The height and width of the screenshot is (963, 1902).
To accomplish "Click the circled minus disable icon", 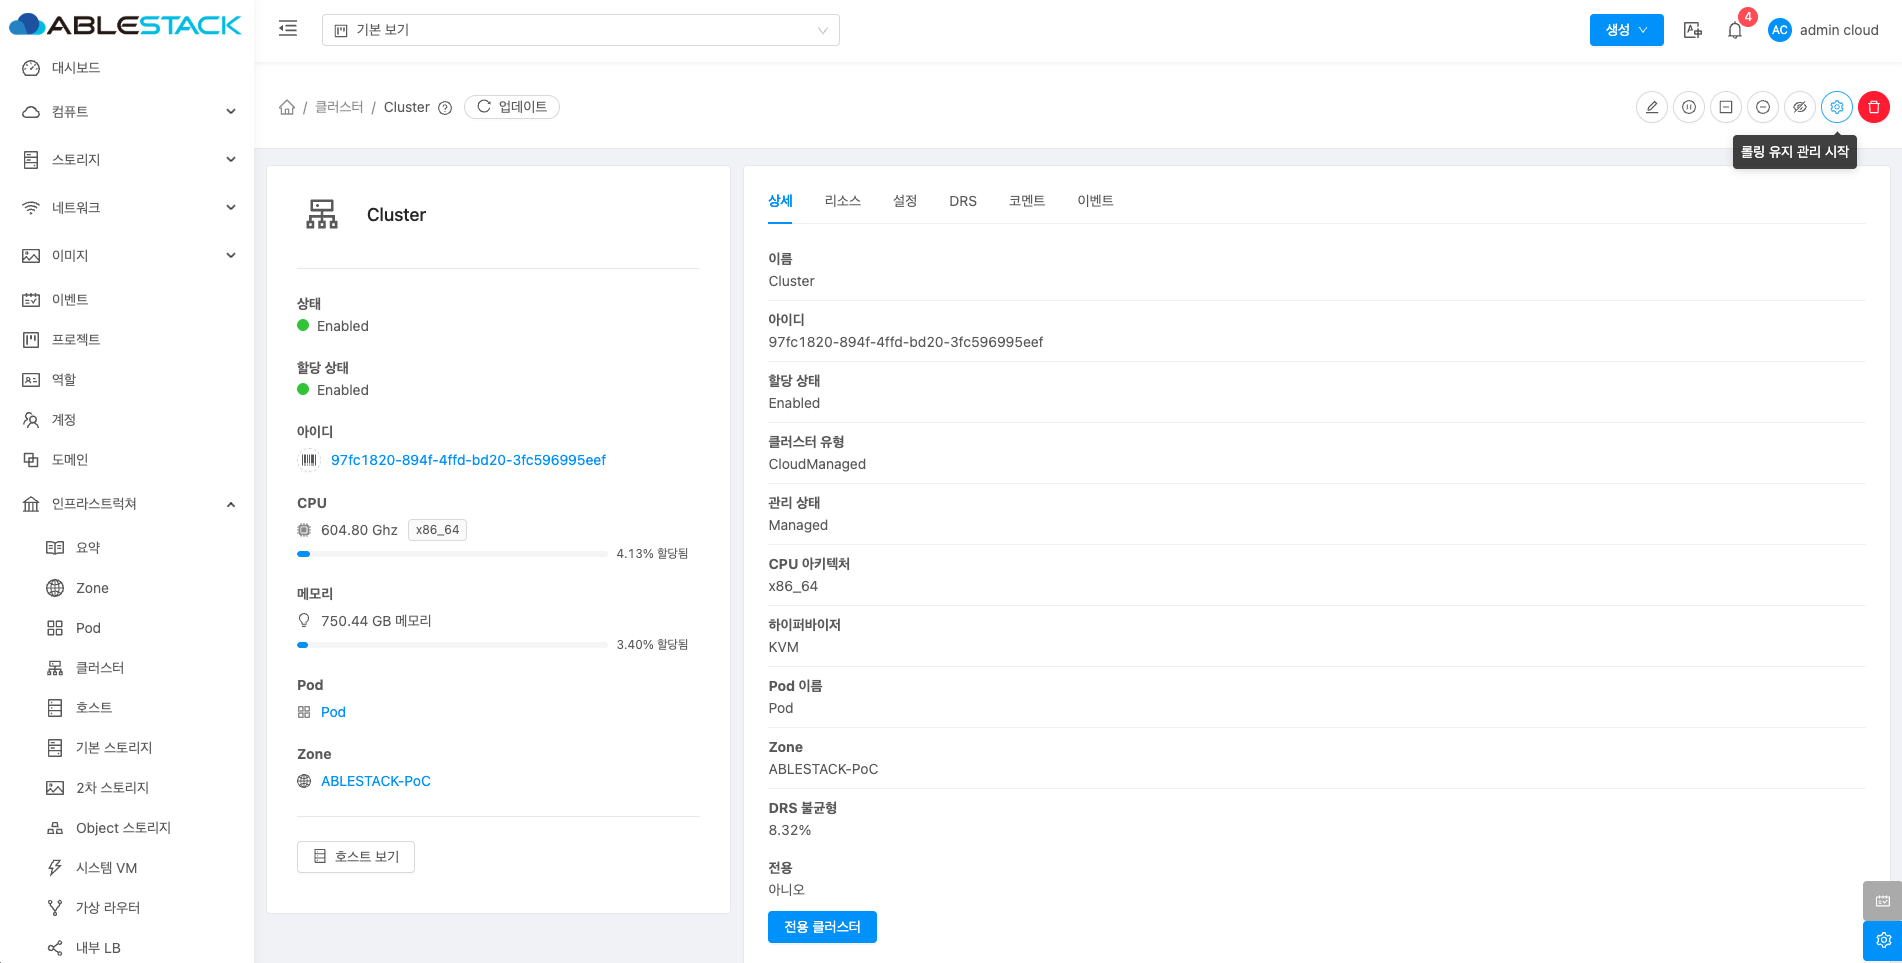I will [1763, 107].
